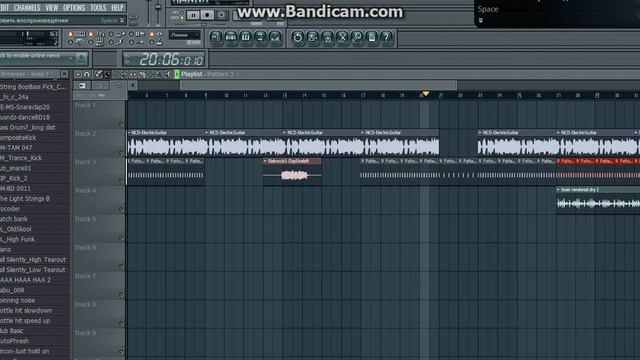Open the OPTIONS menu
The height and width of the screenshot is (360, 640).
[74, 7]
